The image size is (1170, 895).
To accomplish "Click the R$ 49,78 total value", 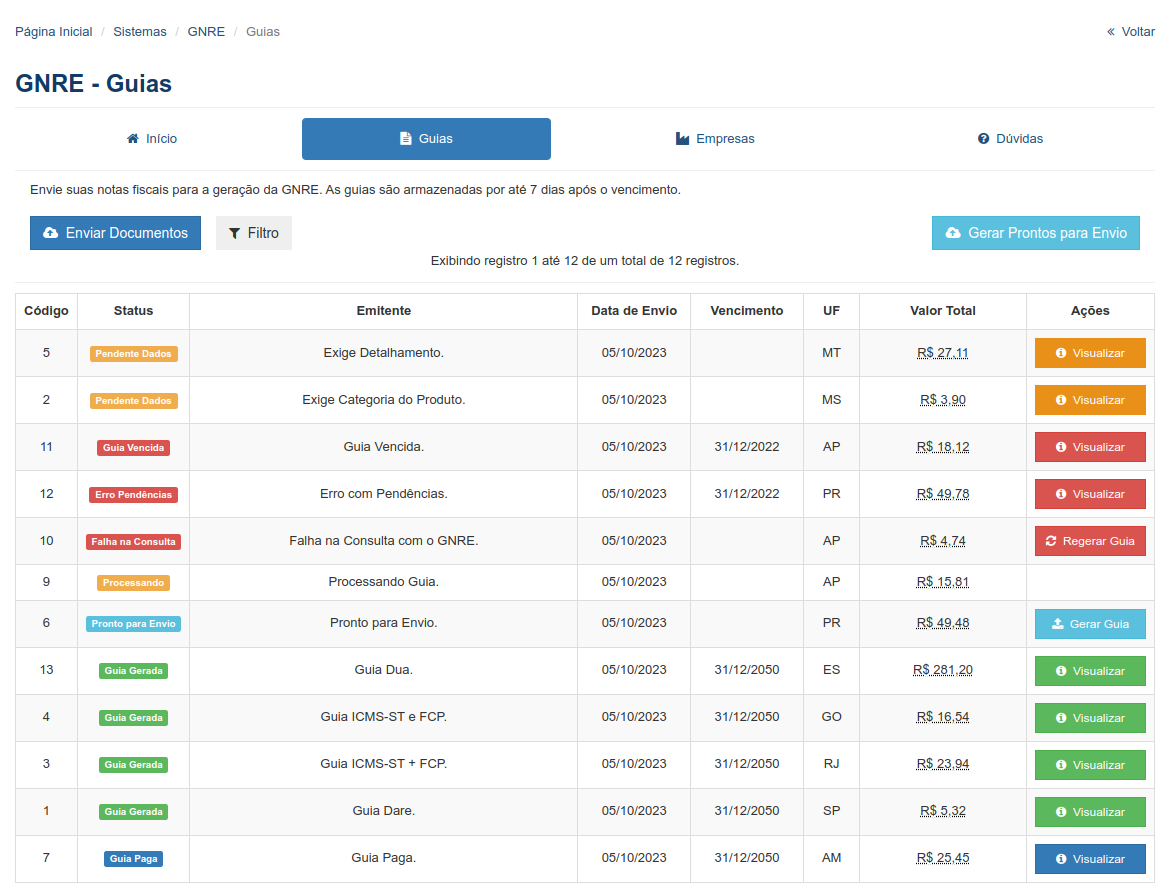I will click(942, 494).
